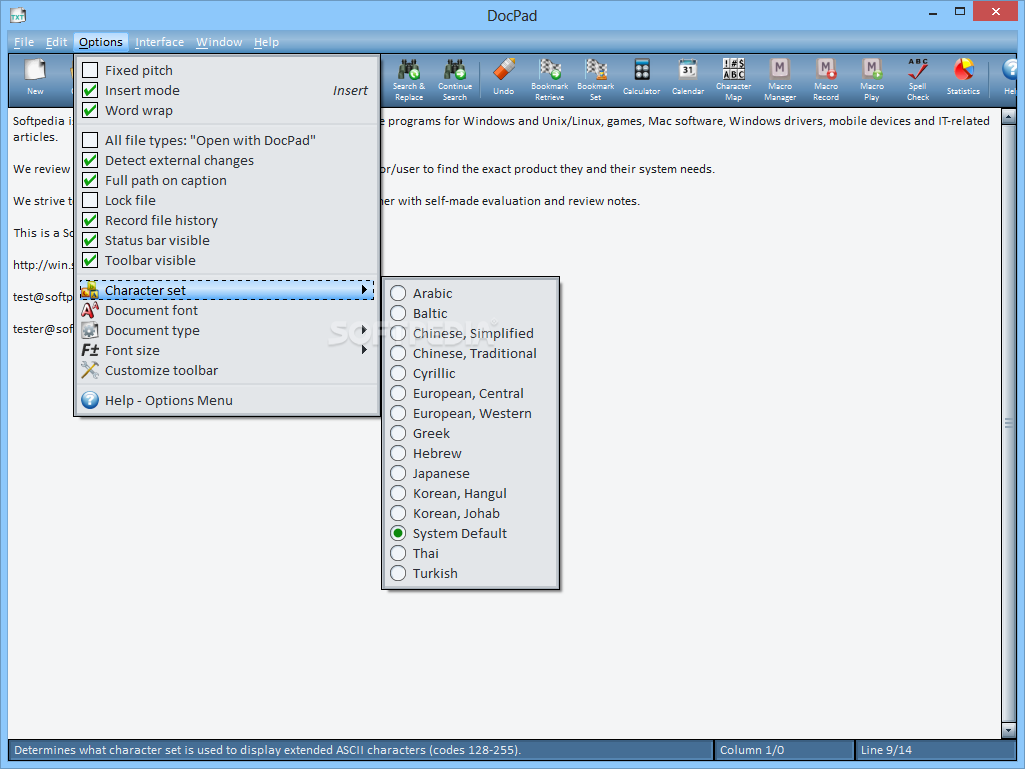Open the Calculator tool

tap(641, 77)
